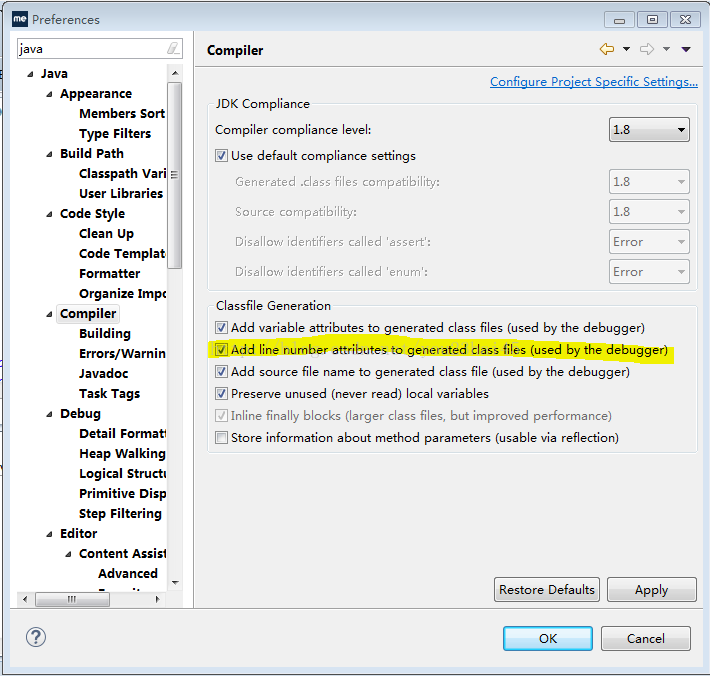Viewport: 710px width, 676px height.
Task: Open Source compatibility dropdown
Action: [x=649, y=211]
